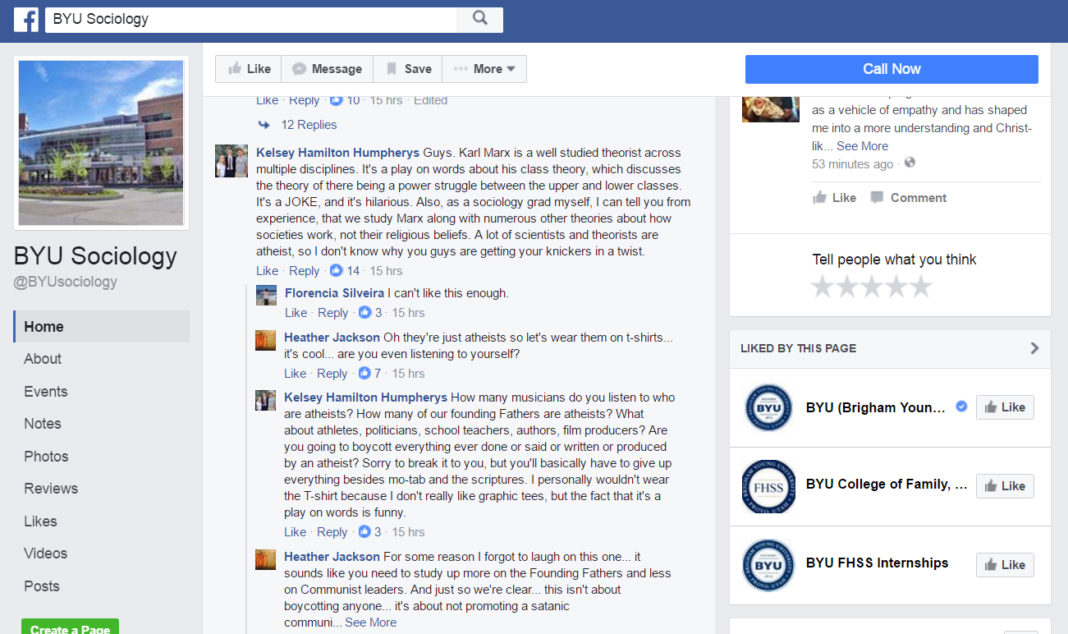Click BYU (Brigham Young) page logo
The image size is (1068, 634).
pyautogui.click(x=768, y=407)
